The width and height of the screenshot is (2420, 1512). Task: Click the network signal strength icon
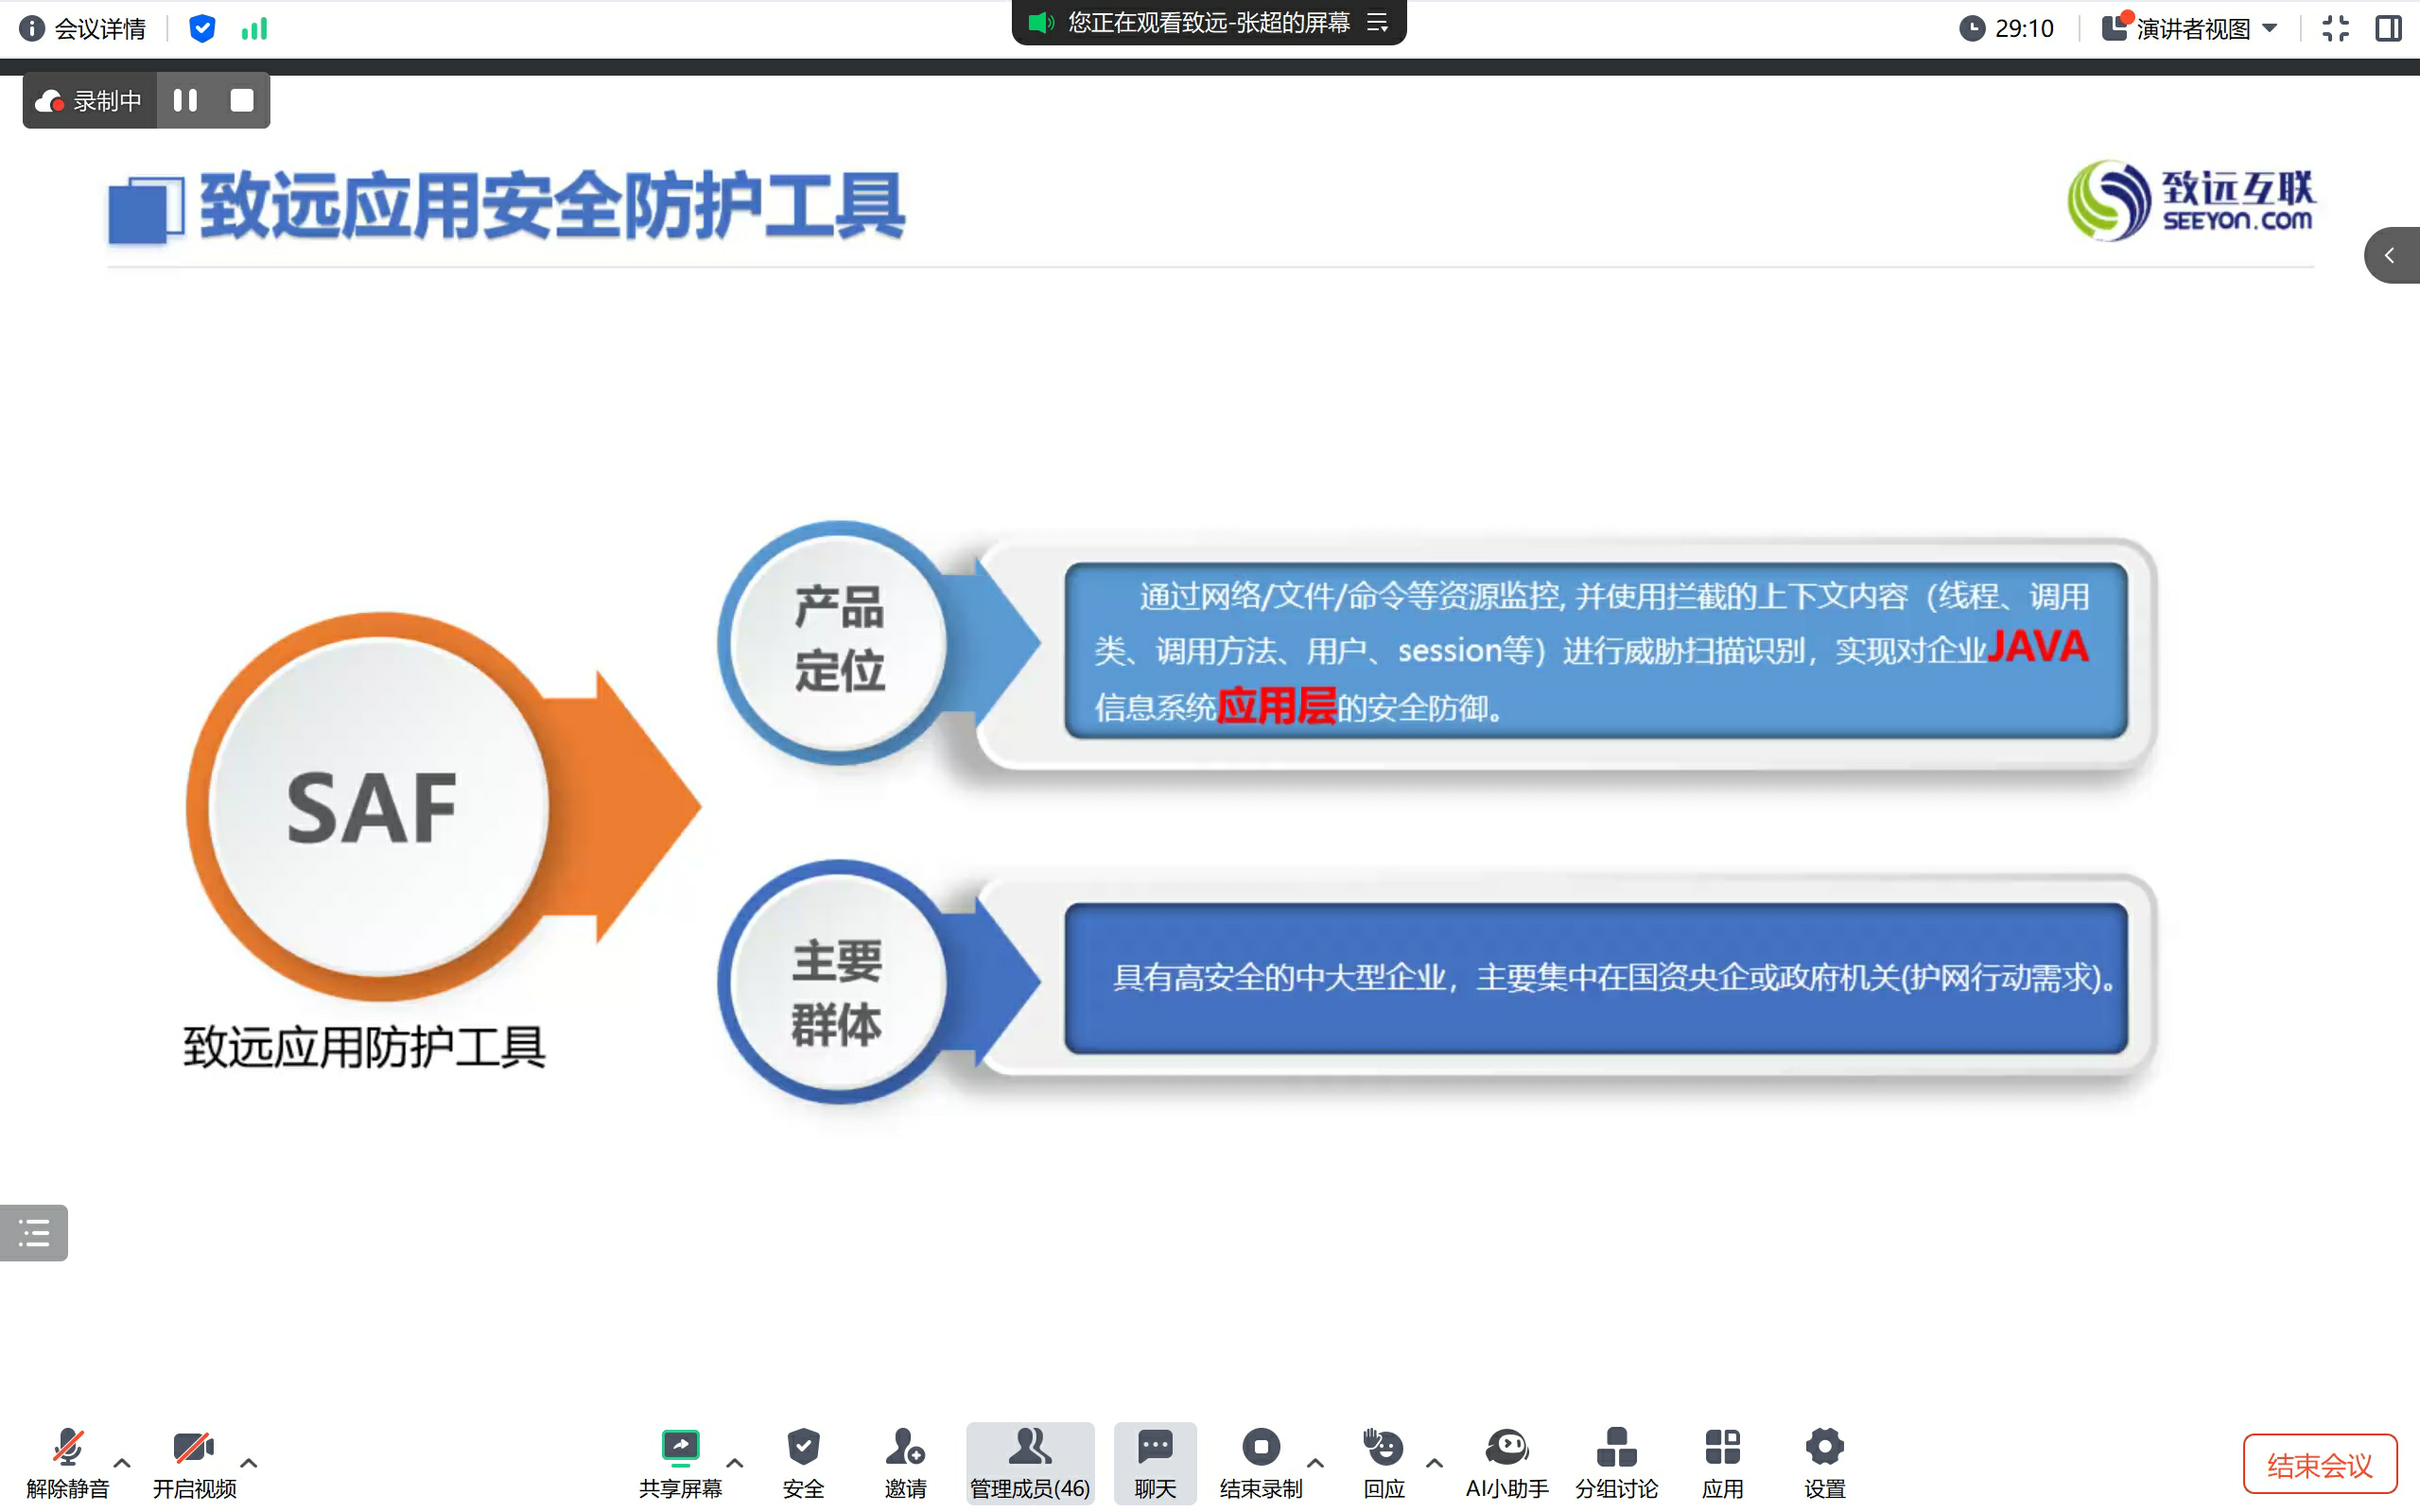pyautogui.click(x=254, y=29)
